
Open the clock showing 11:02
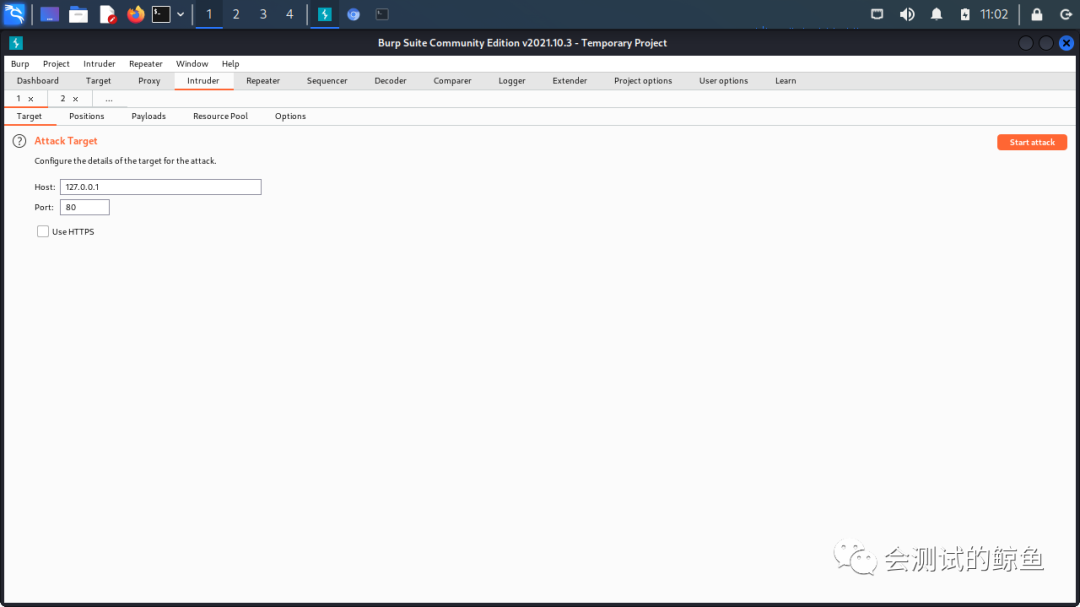pos(994,14)
